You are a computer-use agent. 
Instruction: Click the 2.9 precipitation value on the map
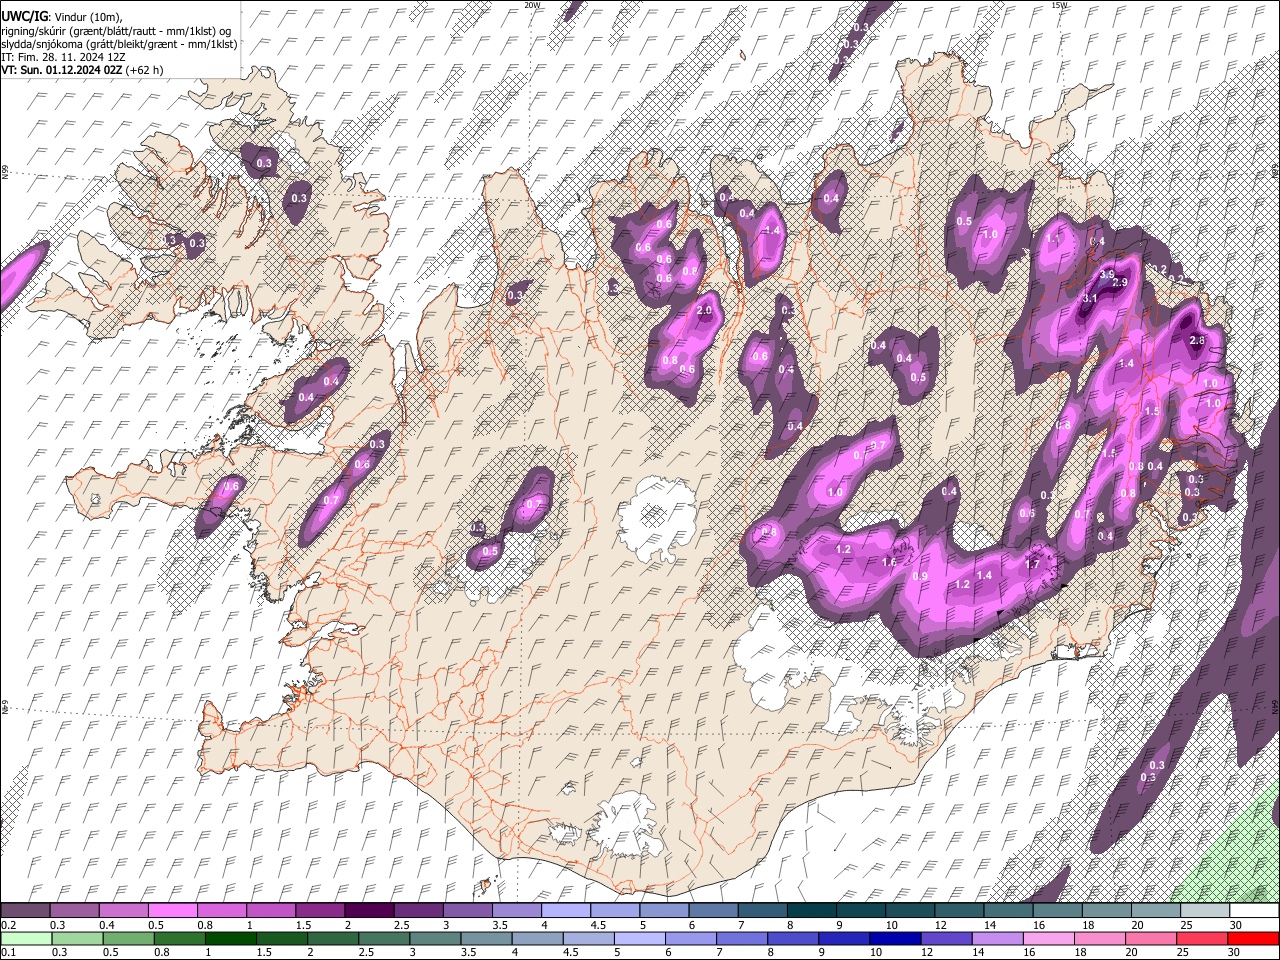[x=1120, y=283]
